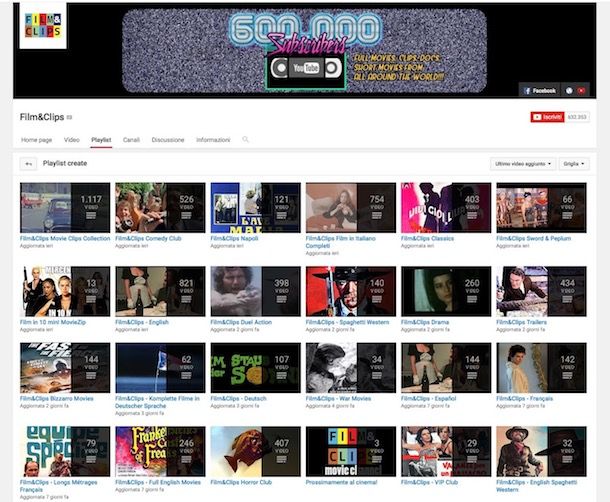Image resolution: width=610 pixels, height=502 pixels.
Task: Open the Film&Clips Napoli playlist thumbnail
Action: pos(256,208)
